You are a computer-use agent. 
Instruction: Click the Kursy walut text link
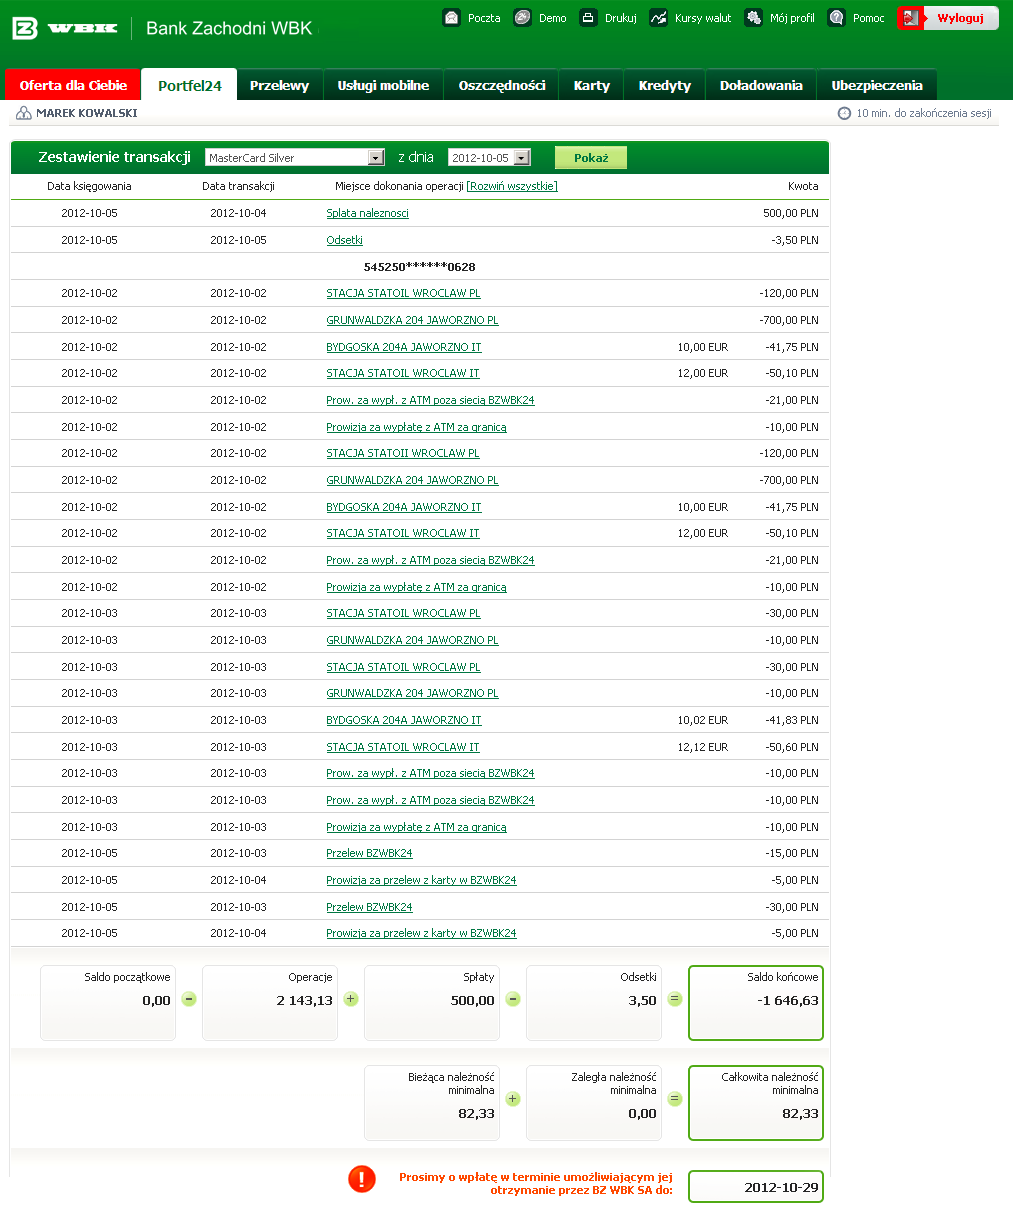[703, 18]
